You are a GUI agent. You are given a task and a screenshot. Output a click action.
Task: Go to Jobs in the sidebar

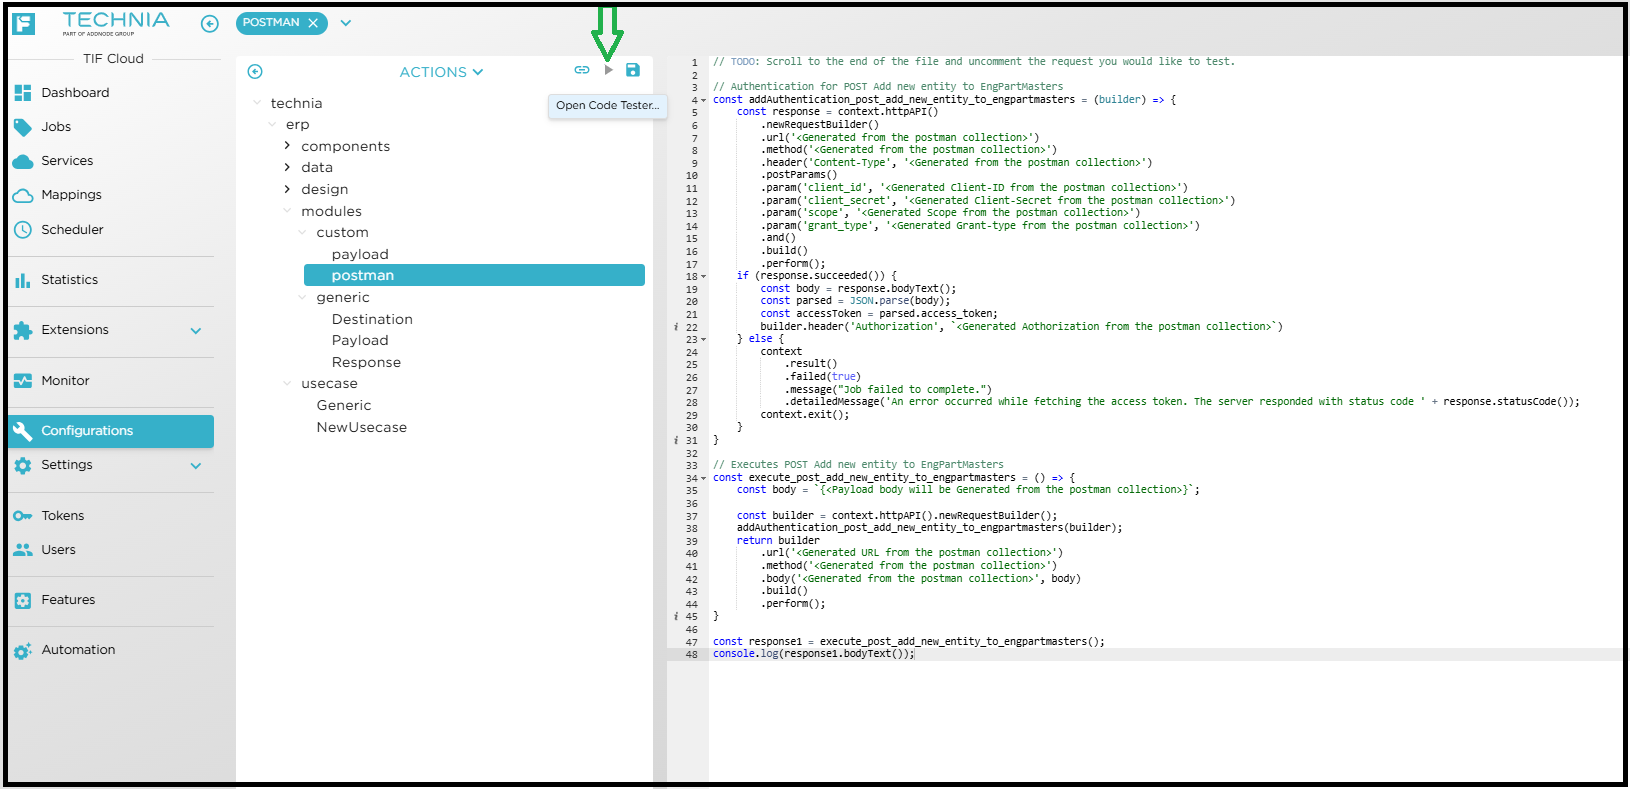(x=56, y=127)
